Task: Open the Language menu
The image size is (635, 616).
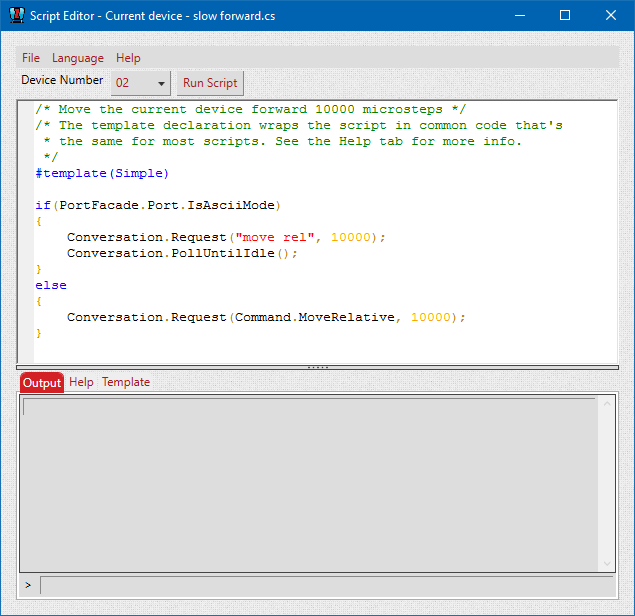Action: tap(78, 58)
